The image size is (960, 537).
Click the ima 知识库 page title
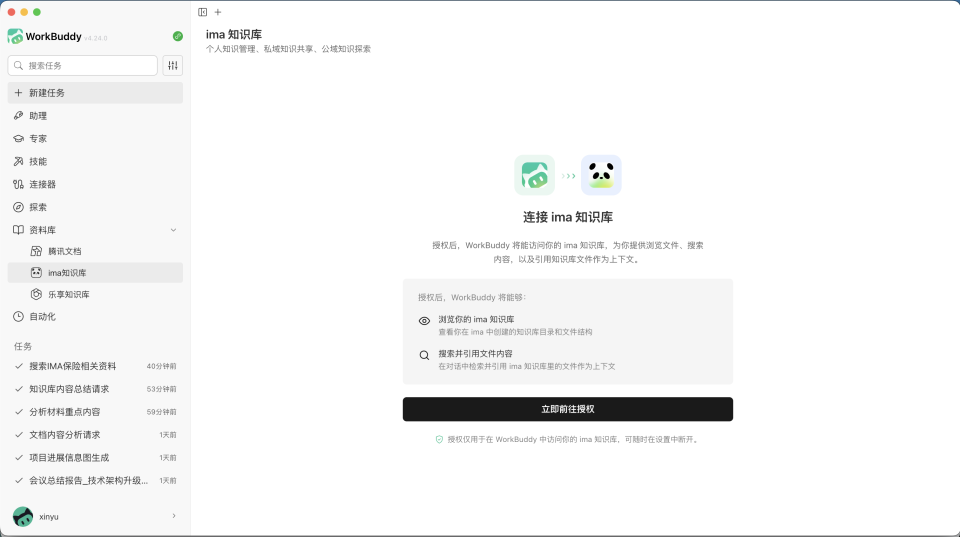(x=234, y=35)
